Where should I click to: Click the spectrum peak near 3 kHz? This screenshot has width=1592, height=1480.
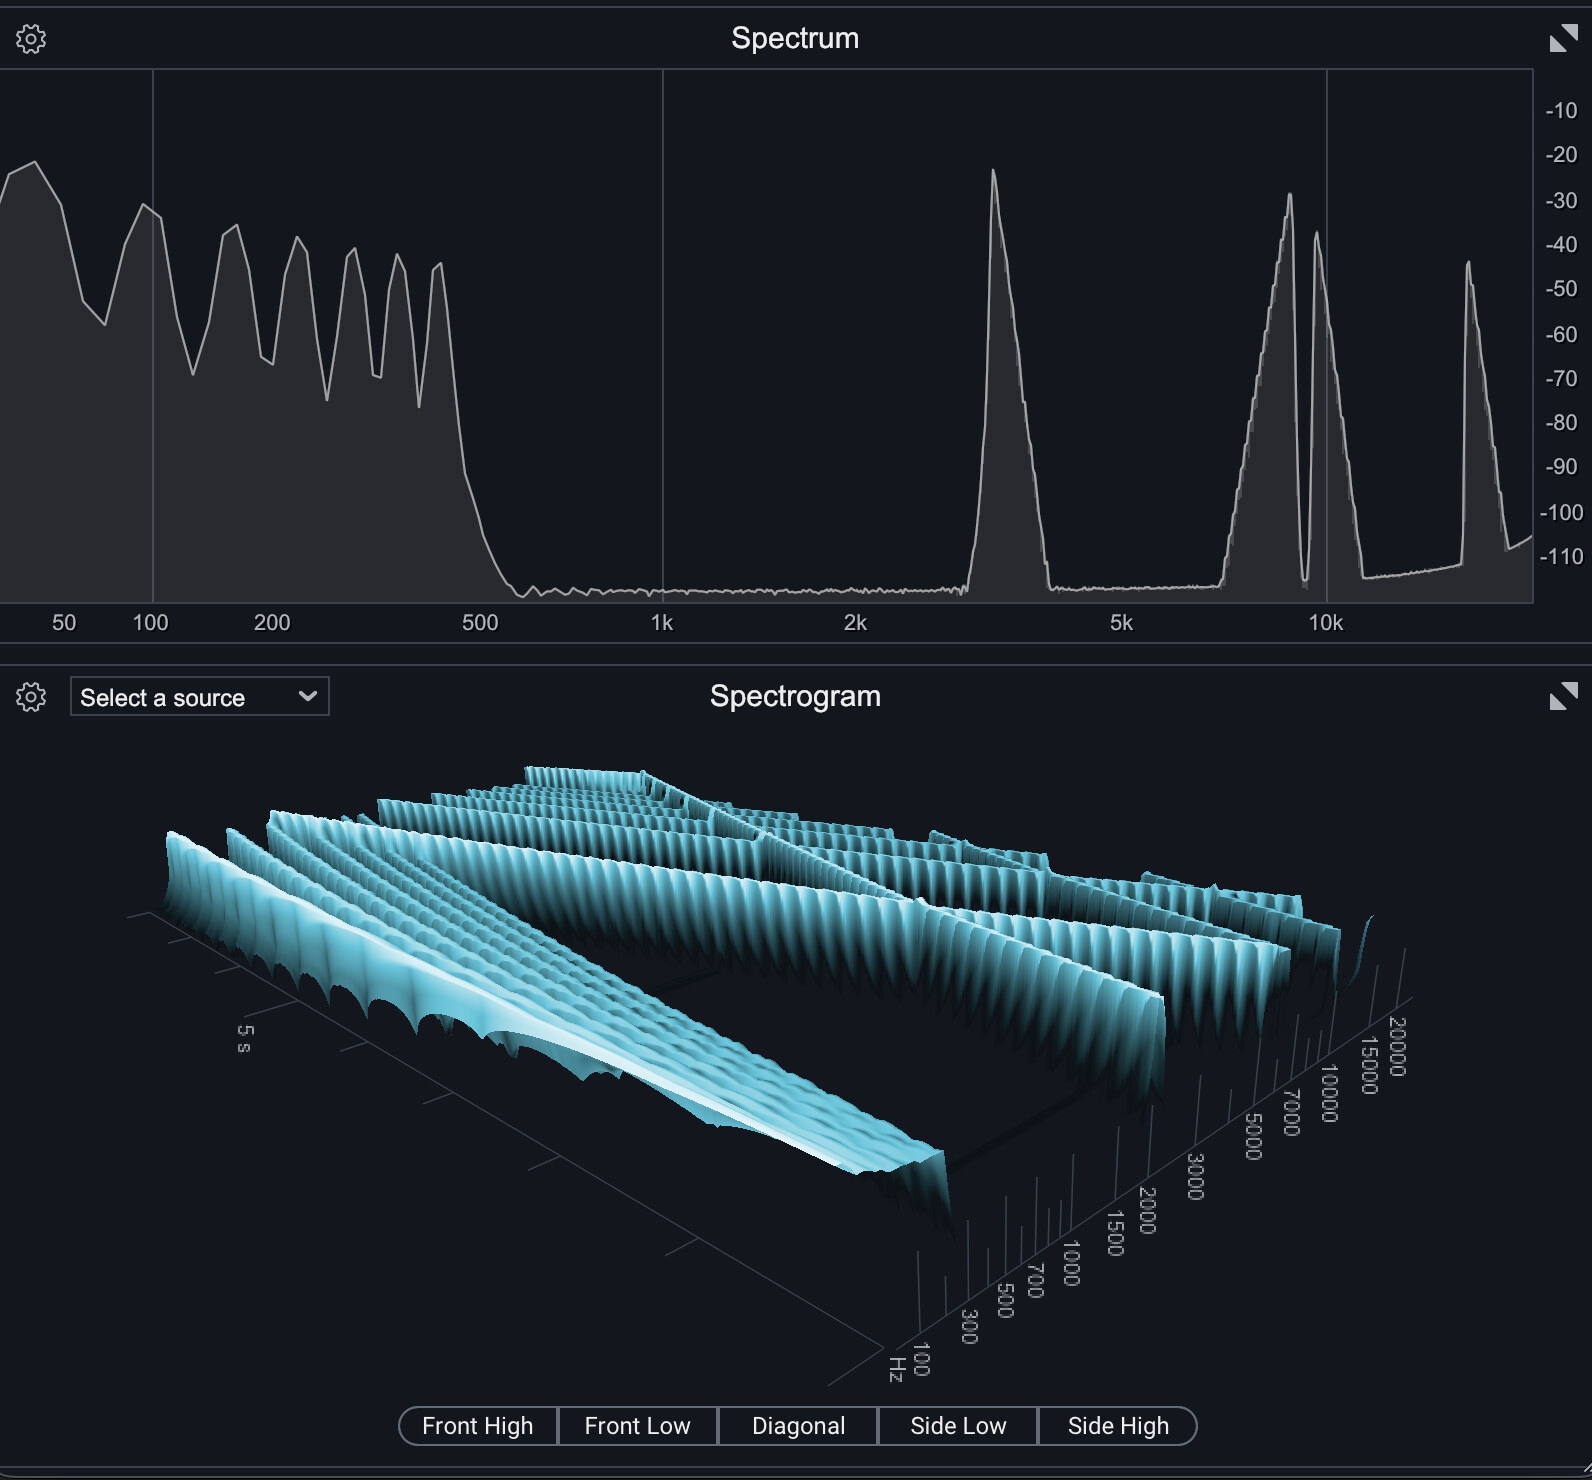[993, 175]
